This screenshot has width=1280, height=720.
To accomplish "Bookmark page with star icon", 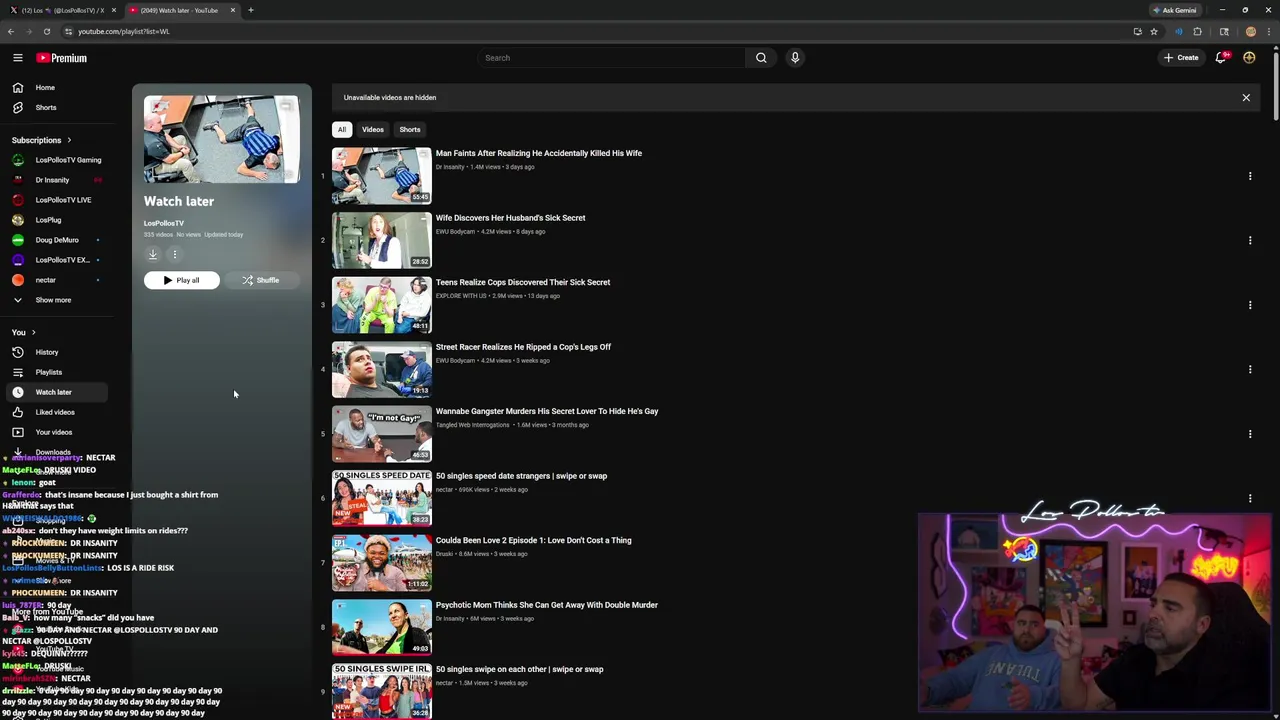I will point(1153,31).
